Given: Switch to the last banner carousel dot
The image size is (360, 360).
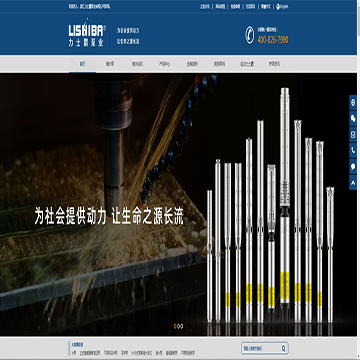Looking at the screenshot, I should click(181, 326).
